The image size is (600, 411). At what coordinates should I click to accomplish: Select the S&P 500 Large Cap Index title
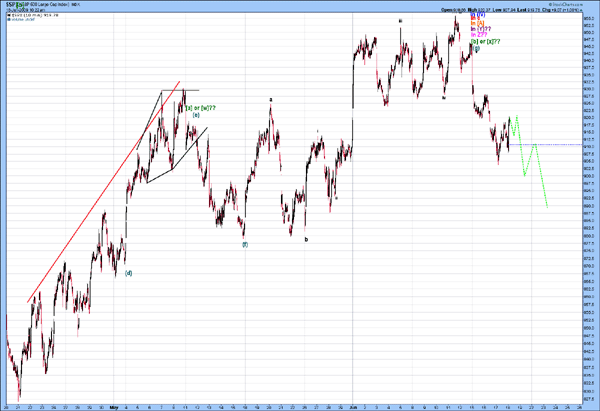coord(54,6)
